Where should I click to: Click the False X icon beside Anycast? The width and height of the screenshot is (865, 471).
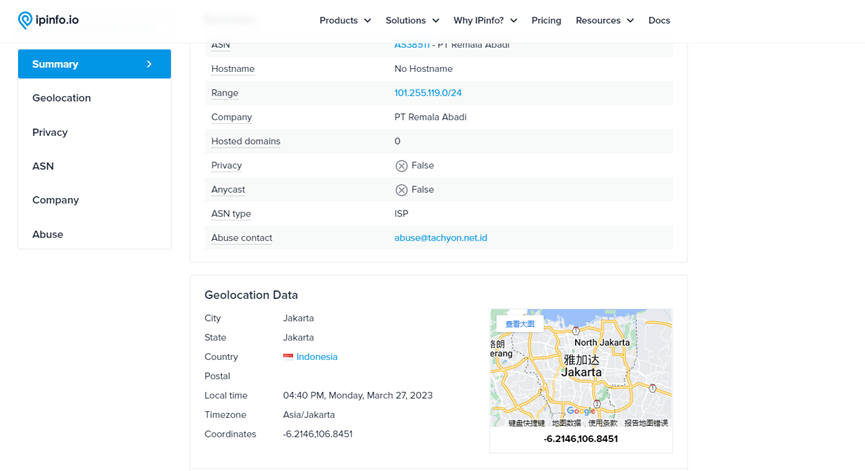coord(401,190)
